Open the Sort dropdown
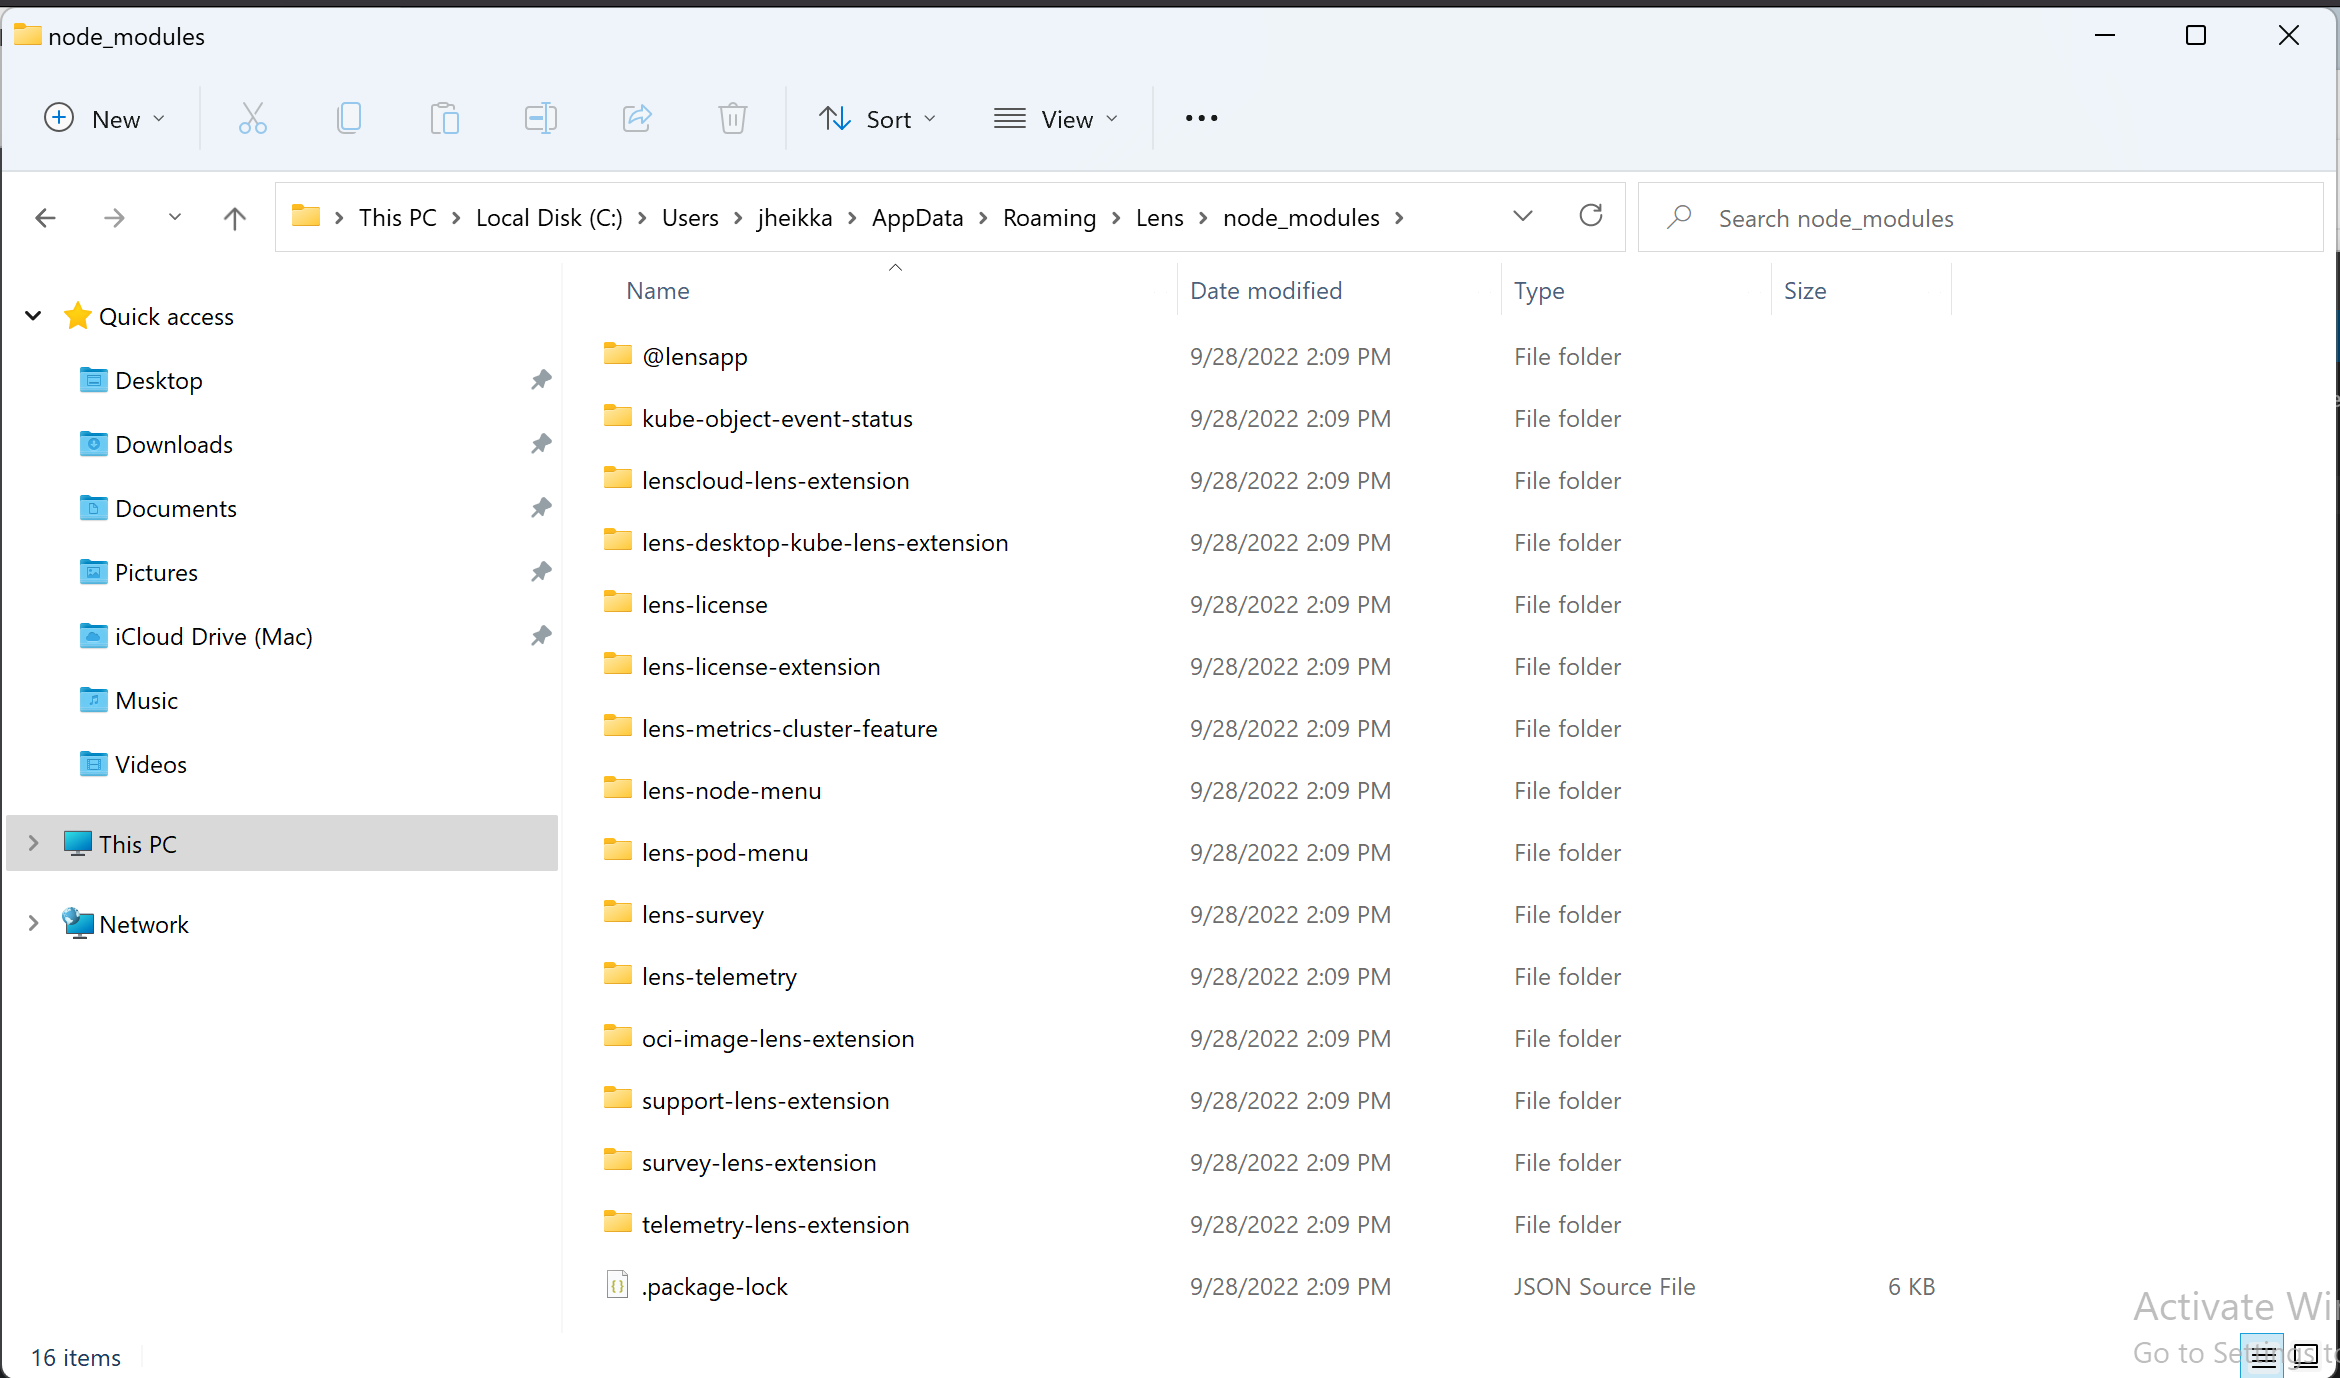 click(878, 118)
